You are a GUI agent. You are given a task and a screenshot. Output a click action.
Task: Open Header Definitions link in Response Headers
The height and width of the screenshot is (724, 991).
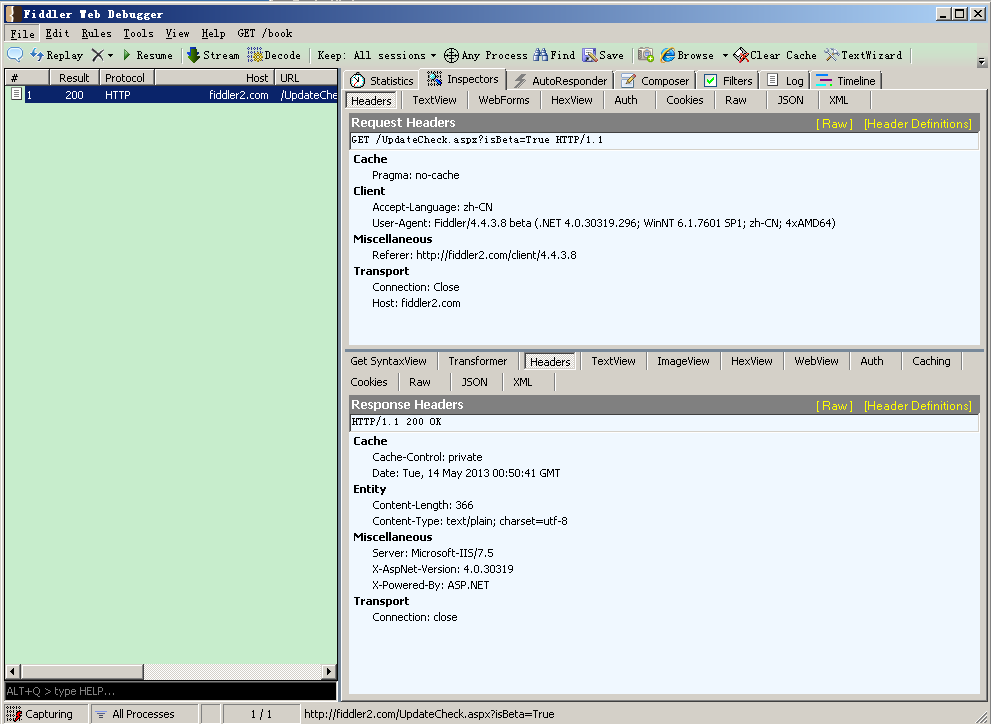coord(917,406)
